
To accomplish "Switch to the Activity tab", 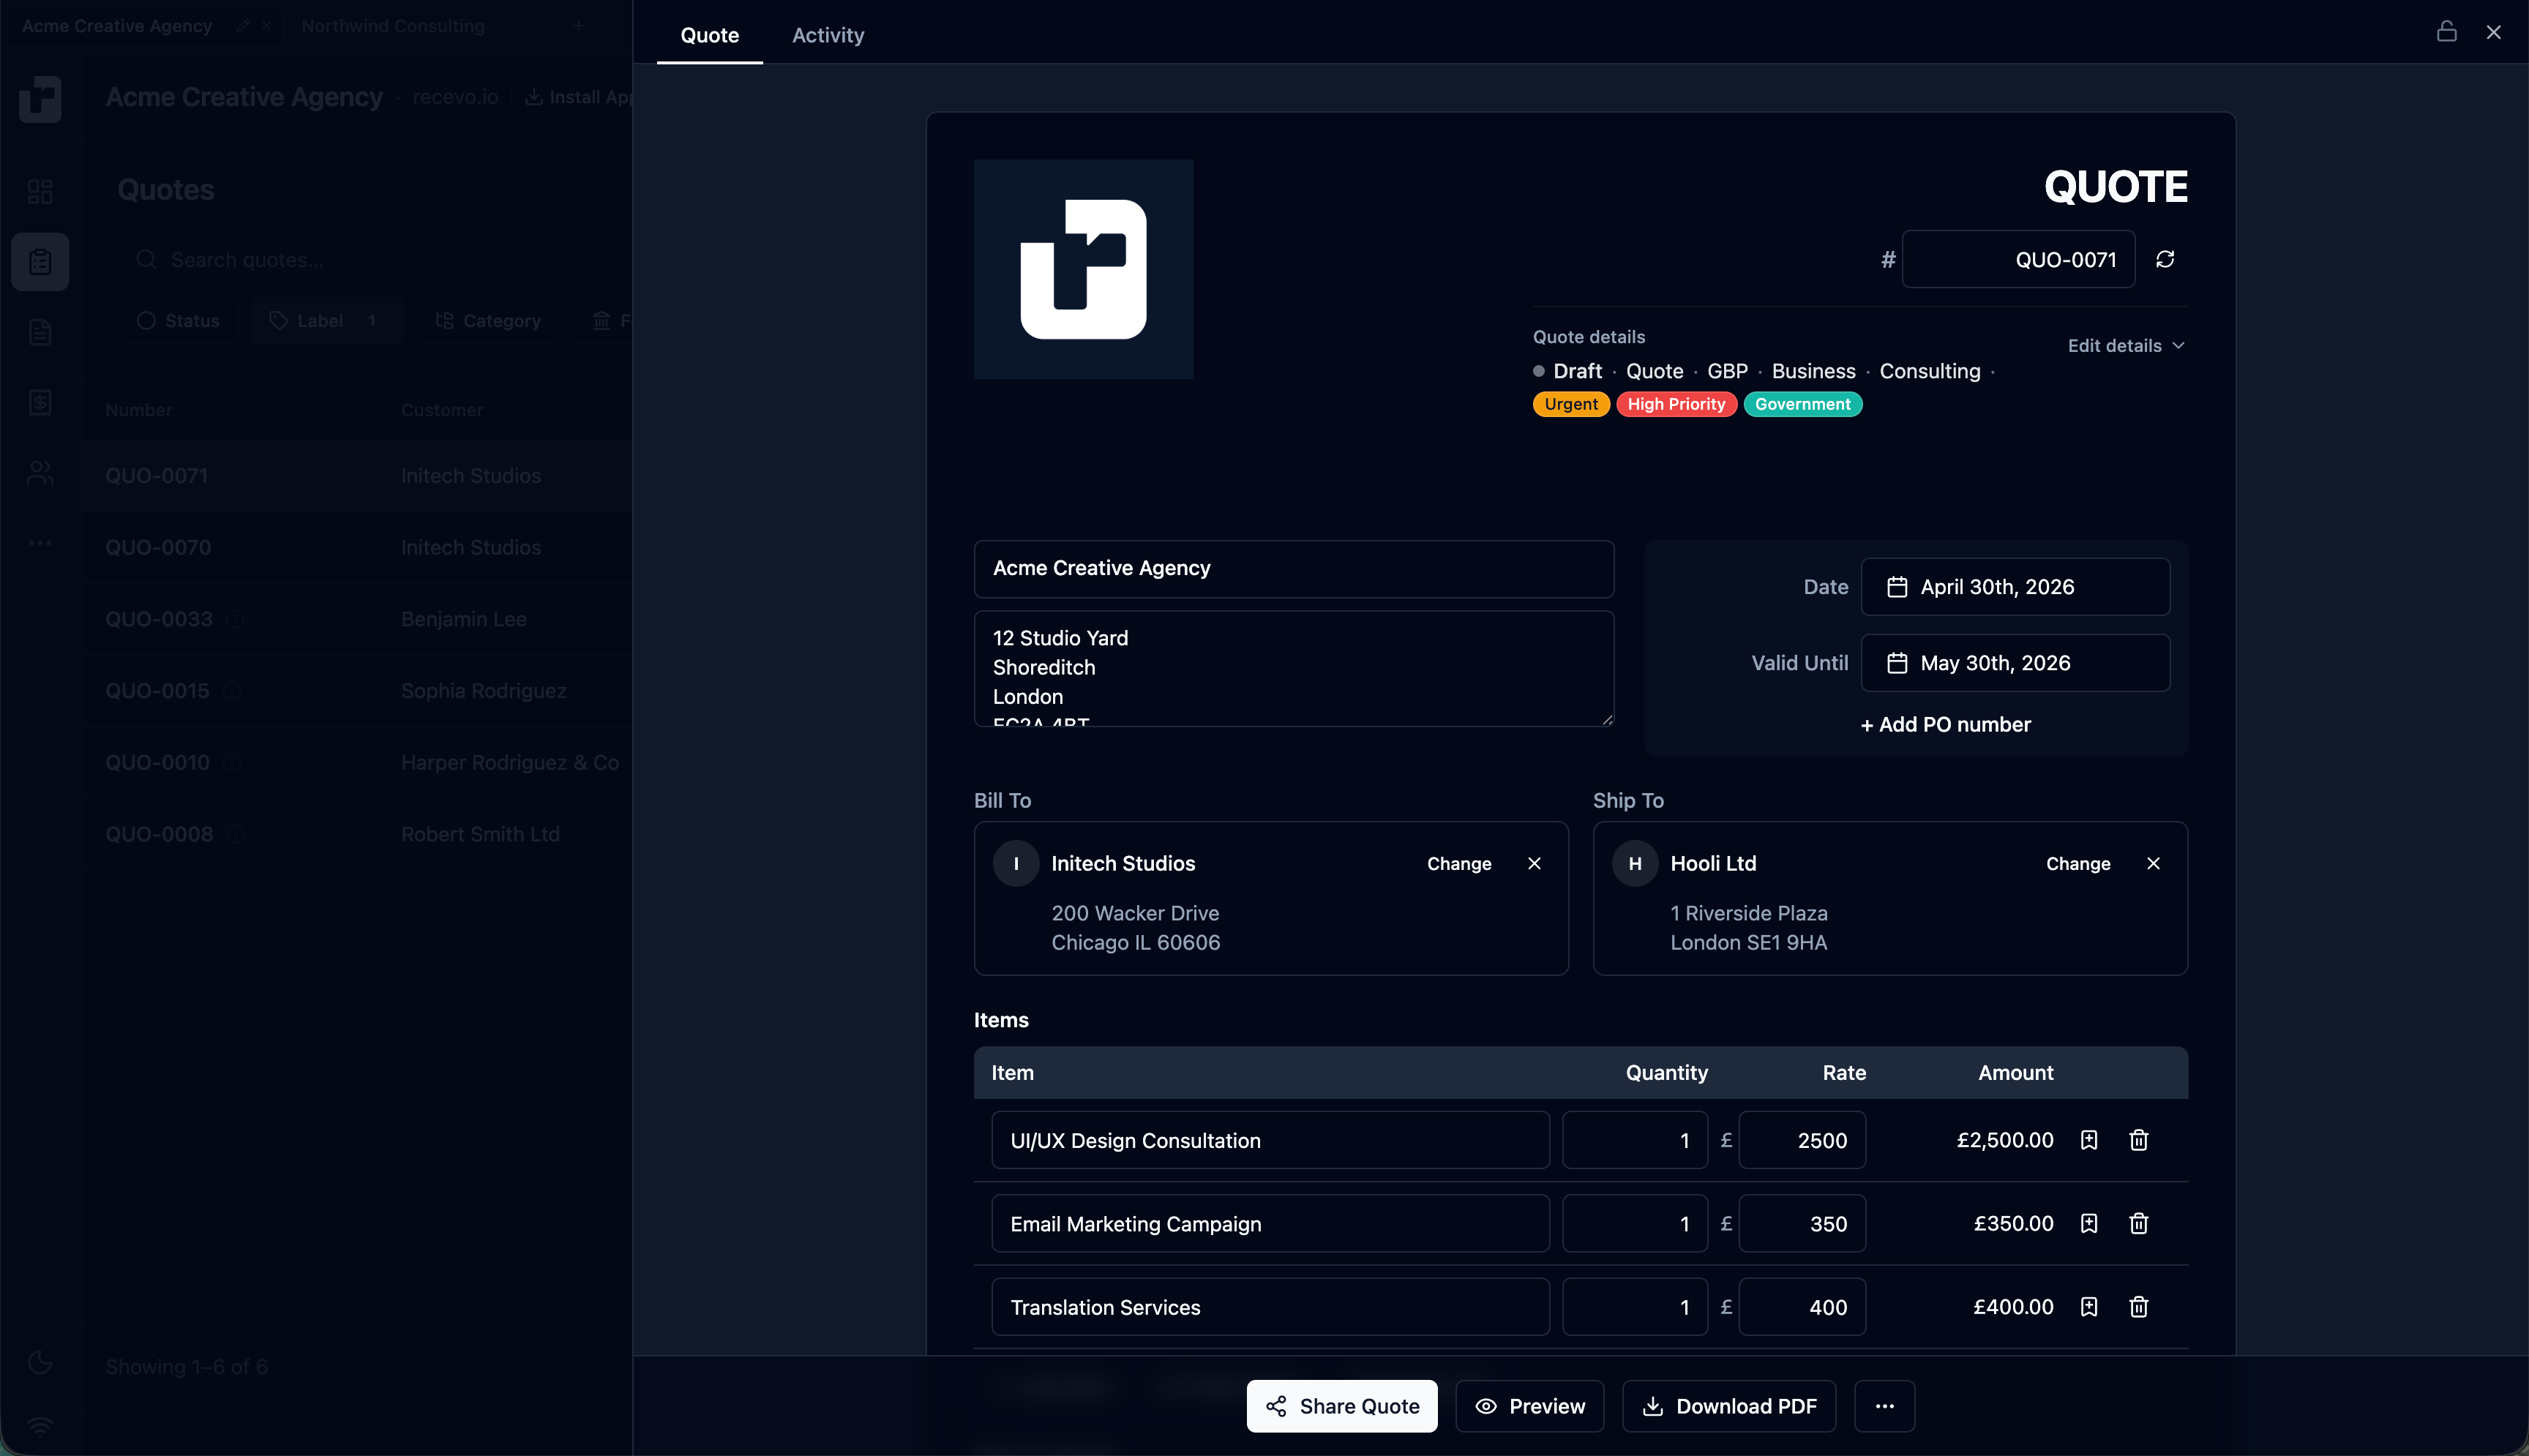I will tap(828, 35).
